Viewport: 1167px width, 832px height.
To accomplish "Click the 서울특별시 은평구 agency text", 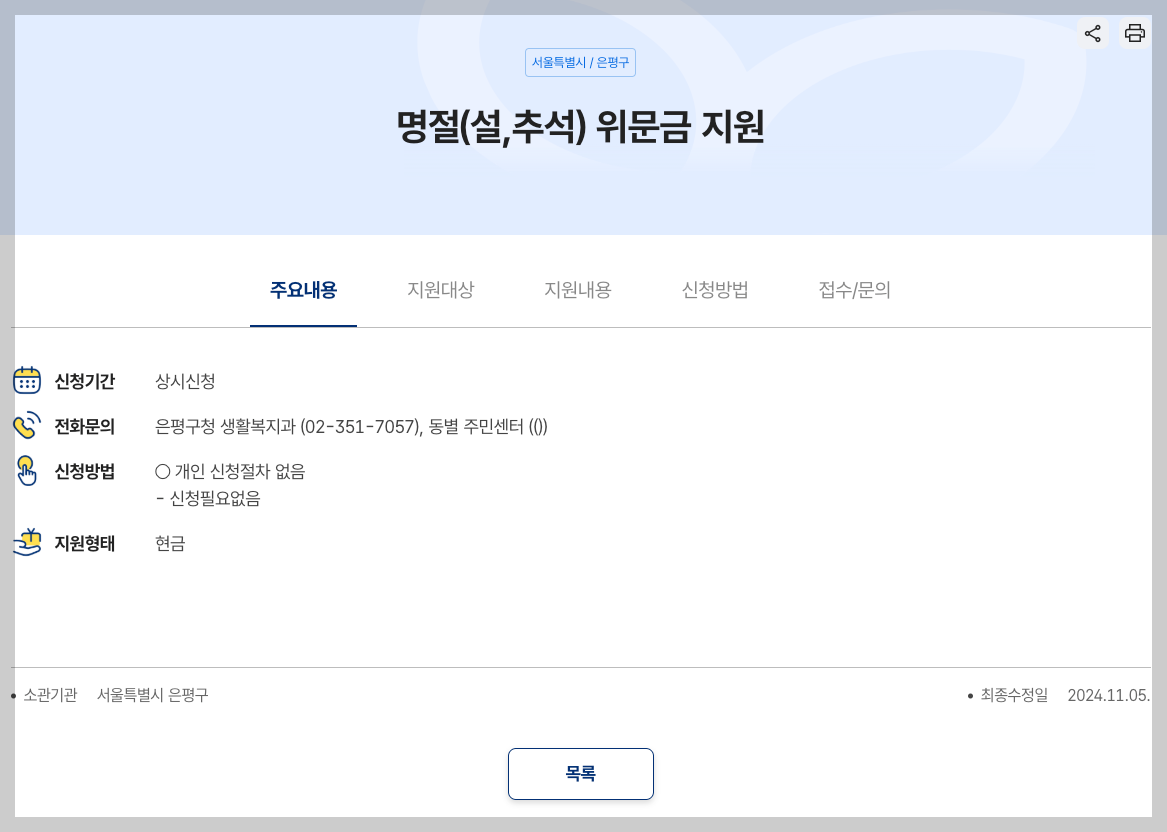I will 152,694.
